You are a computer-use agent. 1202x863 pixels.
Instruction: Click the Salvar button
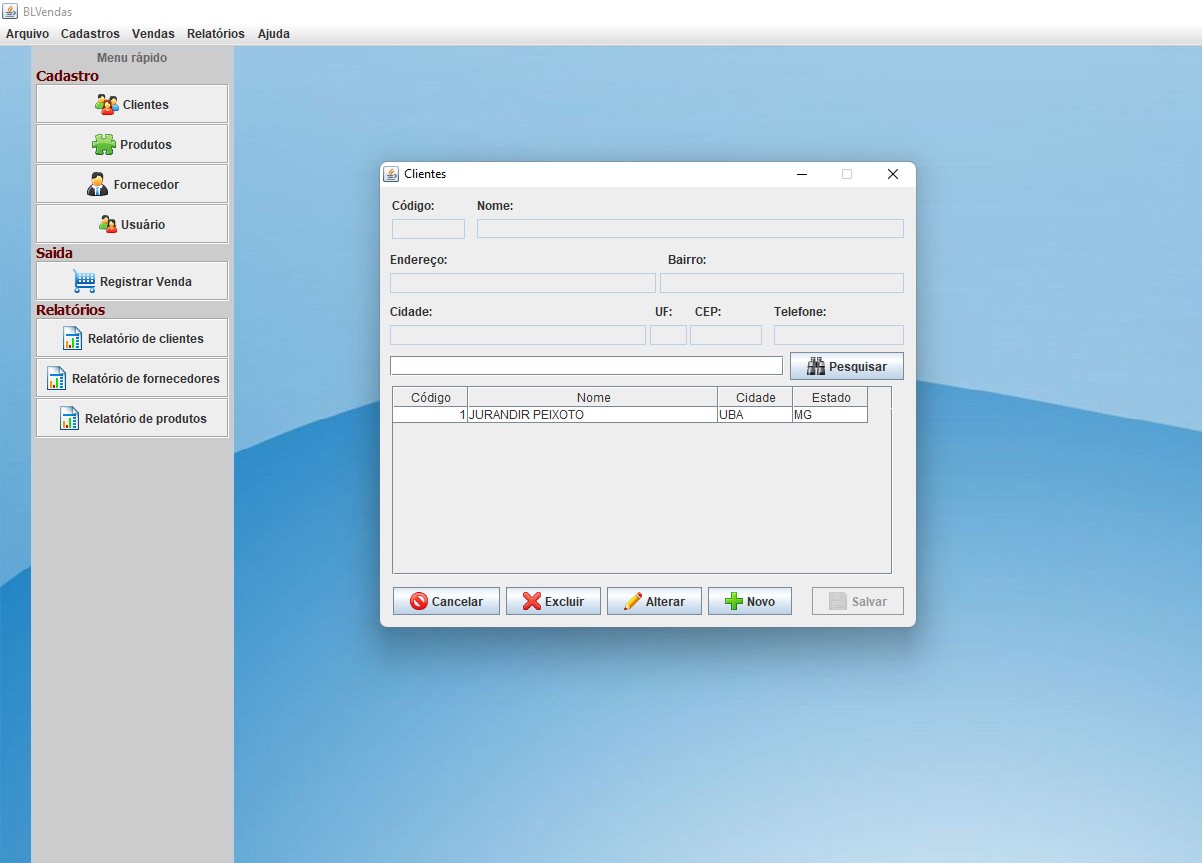pos(857,601)
